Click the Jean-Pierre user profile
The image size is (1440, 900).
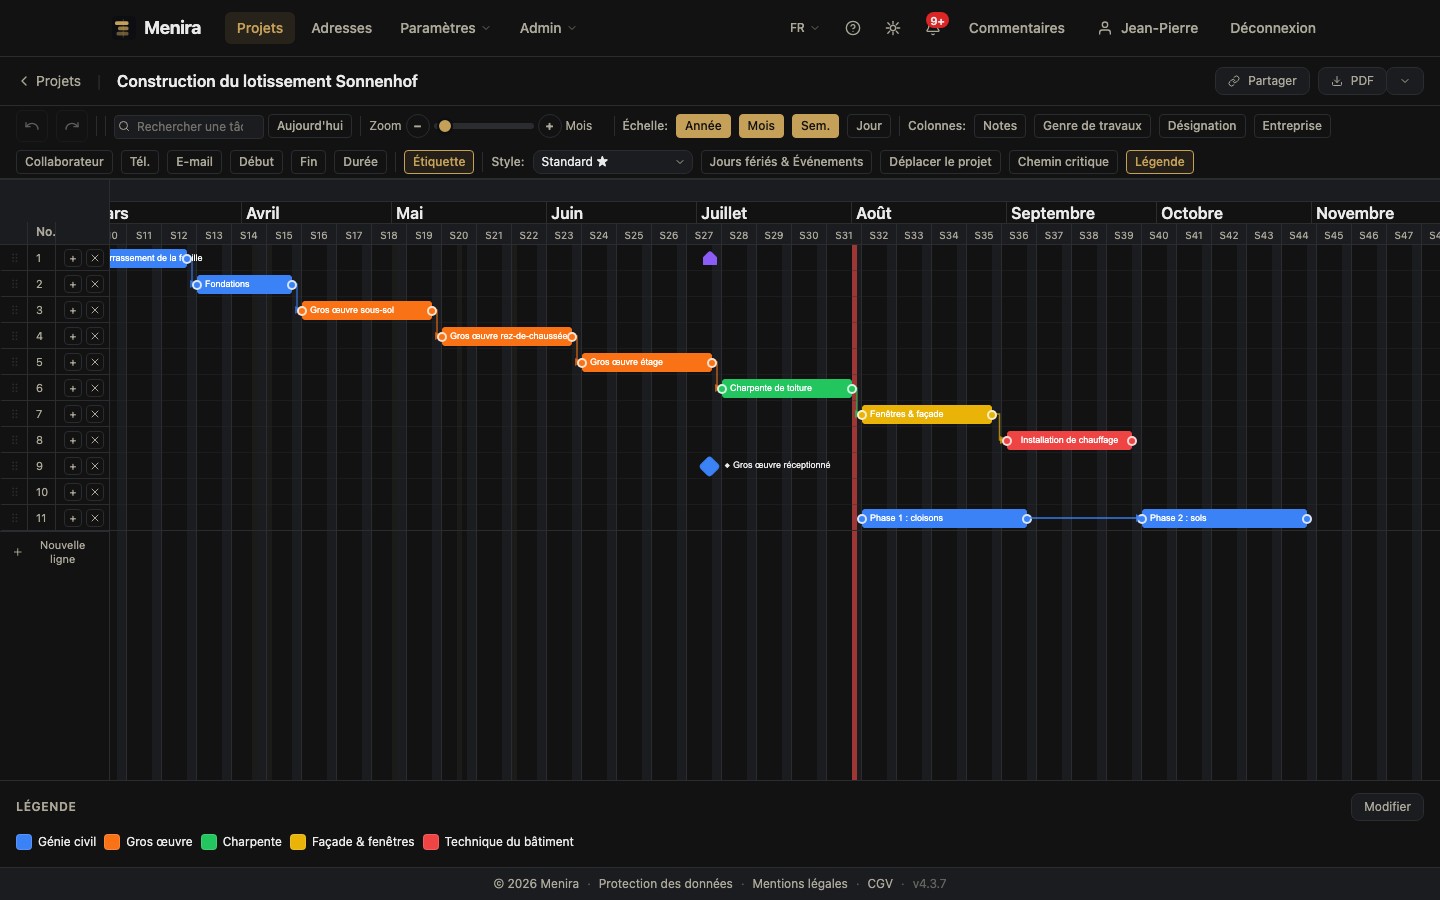point(1147,28)
